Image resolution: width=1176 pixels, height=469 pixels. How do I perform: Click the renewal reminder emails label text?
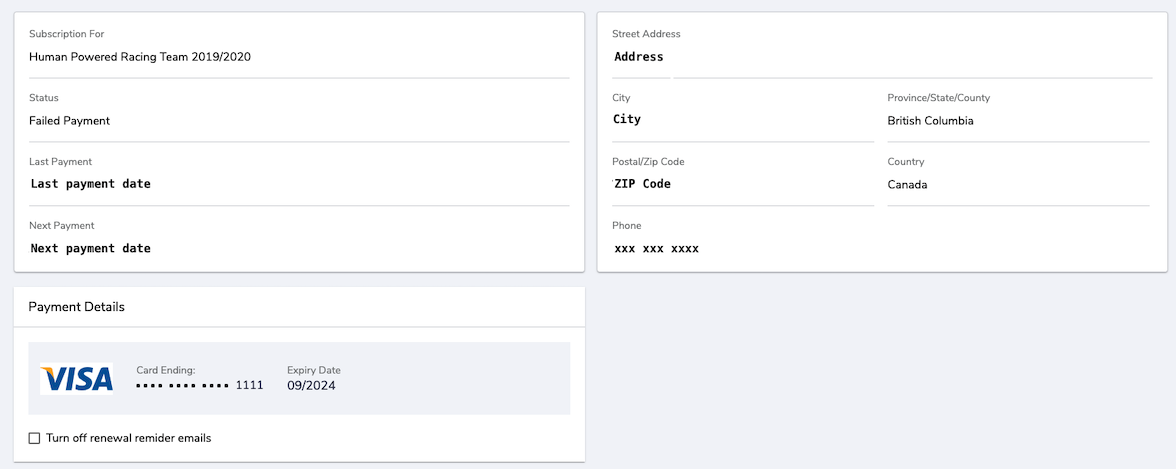(x=129, y=438)
